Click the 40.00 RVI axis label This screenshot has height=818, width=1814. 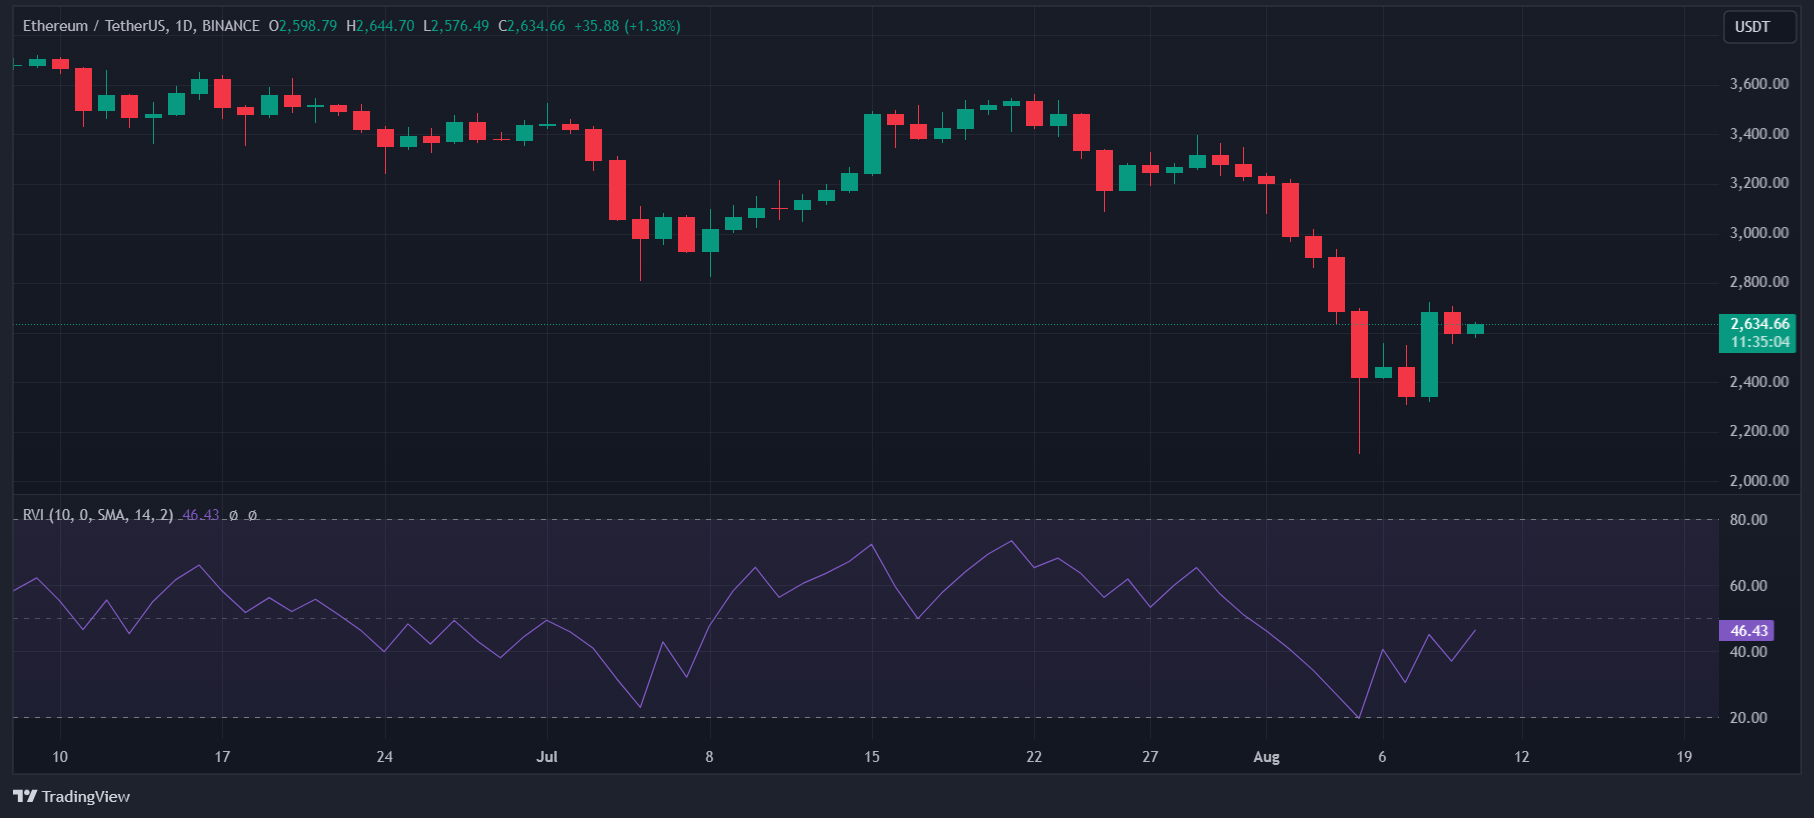click(x=1749, y=652)
